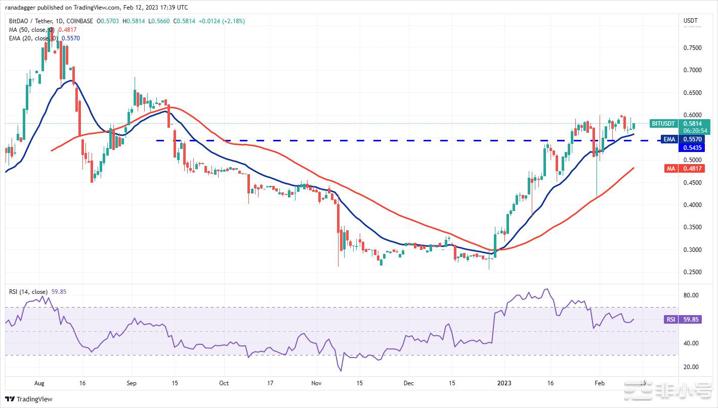Click the Aug label on time axis
This screenshot has height=408, width=718.
(40, 382)
